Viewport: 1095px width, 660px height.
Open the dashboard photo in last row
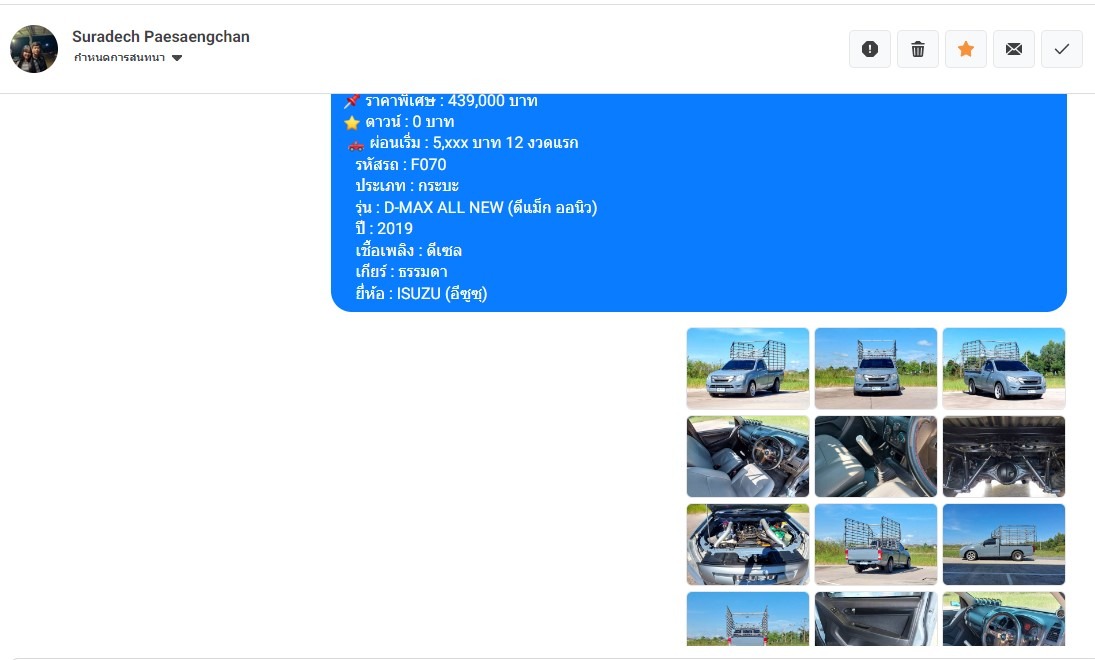(x=1004, y=619)
